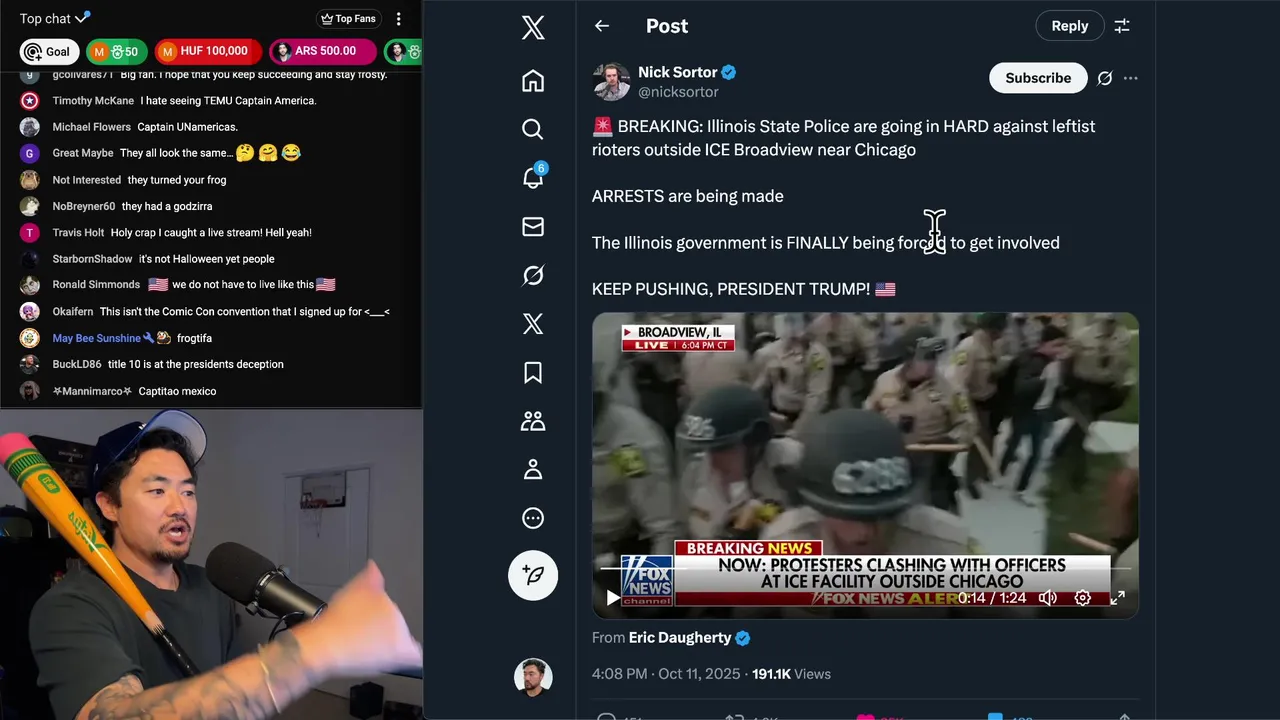Open the Bookmarks icon in sidebar

click(x=533, y=372)
